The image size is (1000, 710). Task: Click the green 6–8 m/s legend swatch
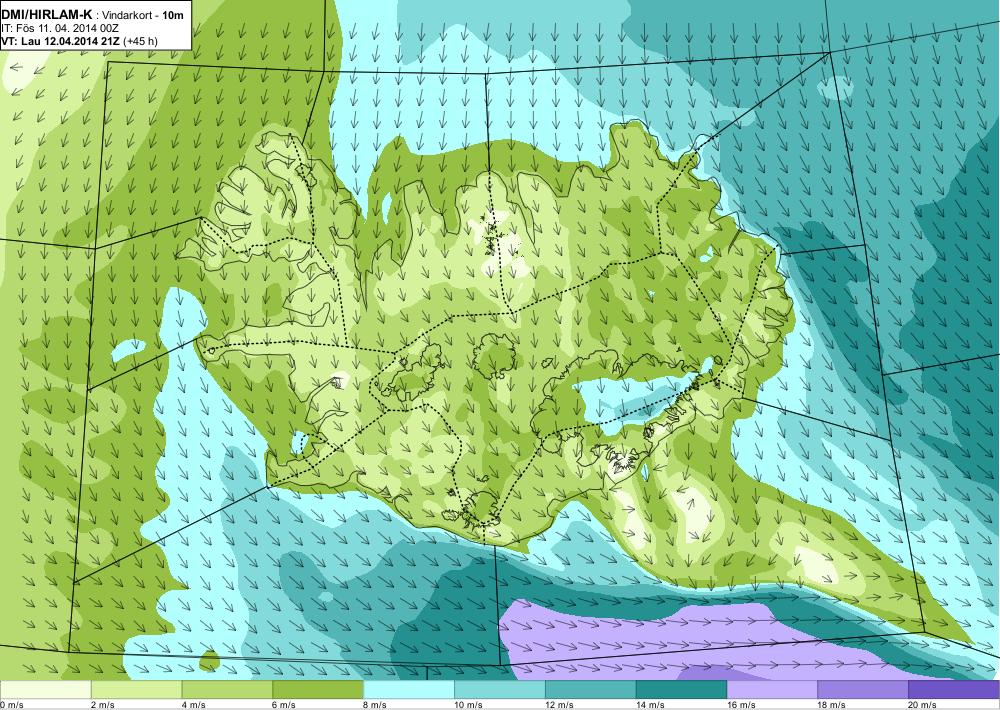318,690
